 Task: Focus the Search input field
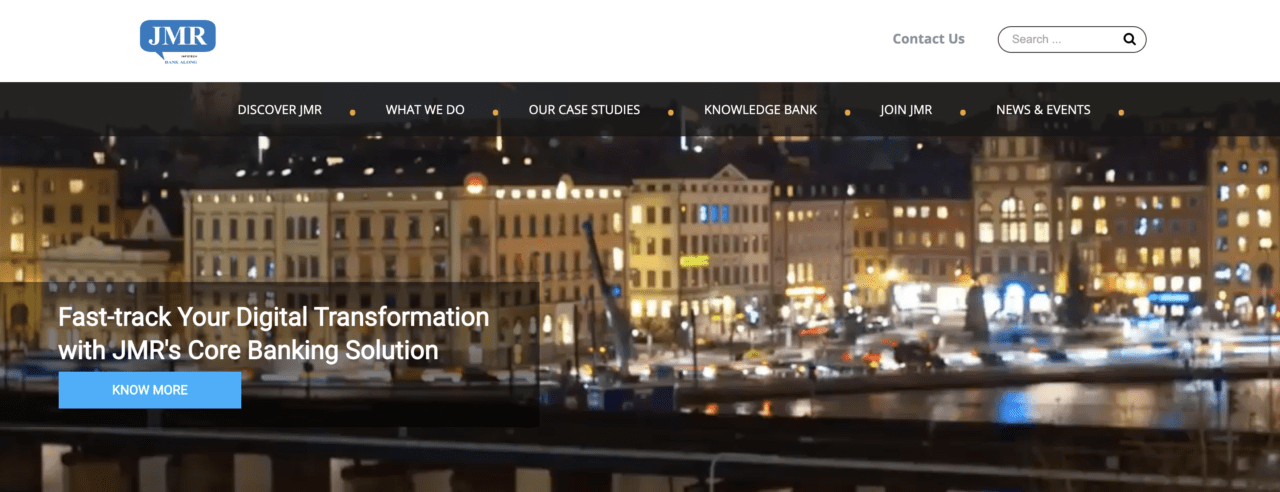click(x=1062, y=40)
